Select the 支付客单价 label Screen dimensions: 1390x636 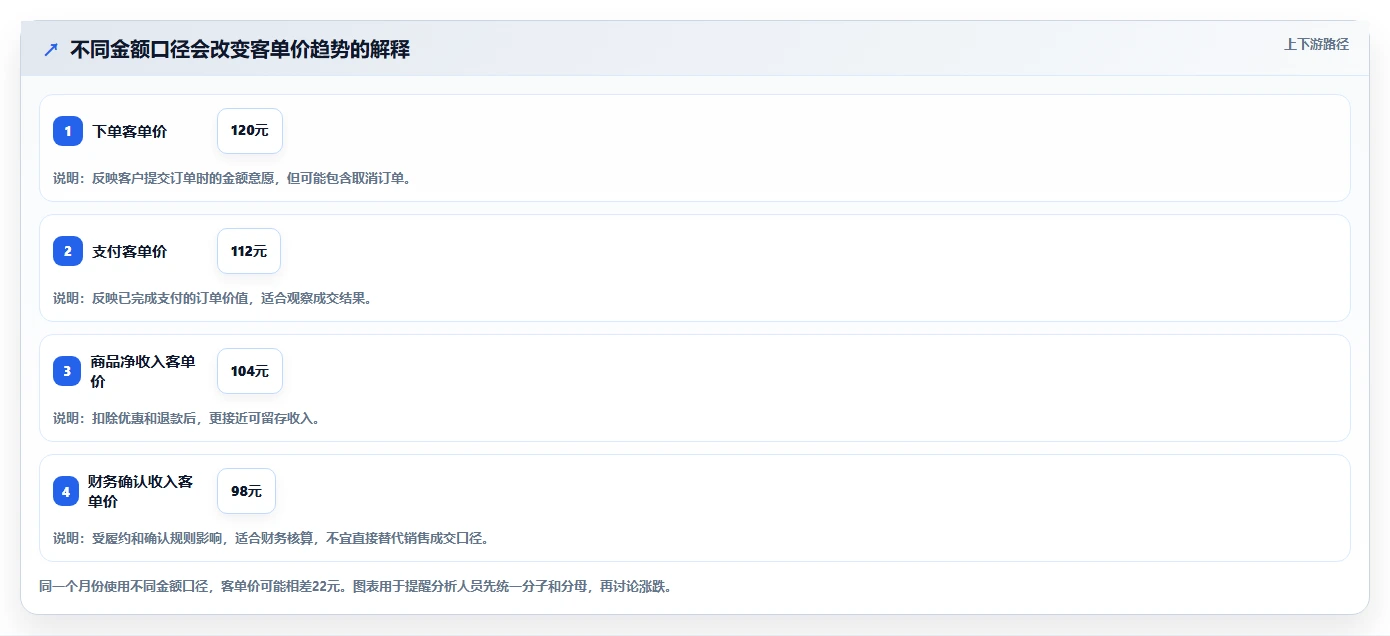coord(130,251)
